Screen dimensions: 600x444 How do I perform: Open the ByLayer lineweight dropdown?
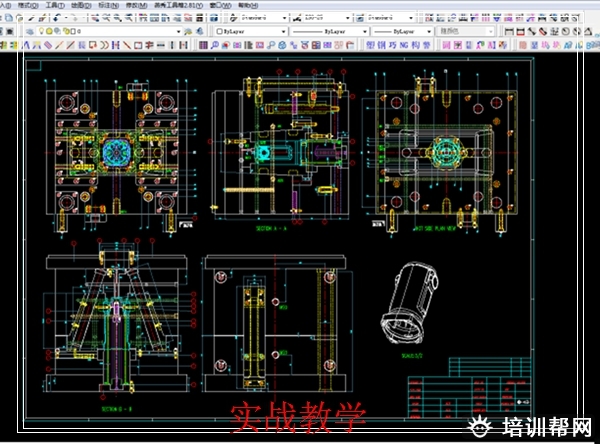click(431, 31)
